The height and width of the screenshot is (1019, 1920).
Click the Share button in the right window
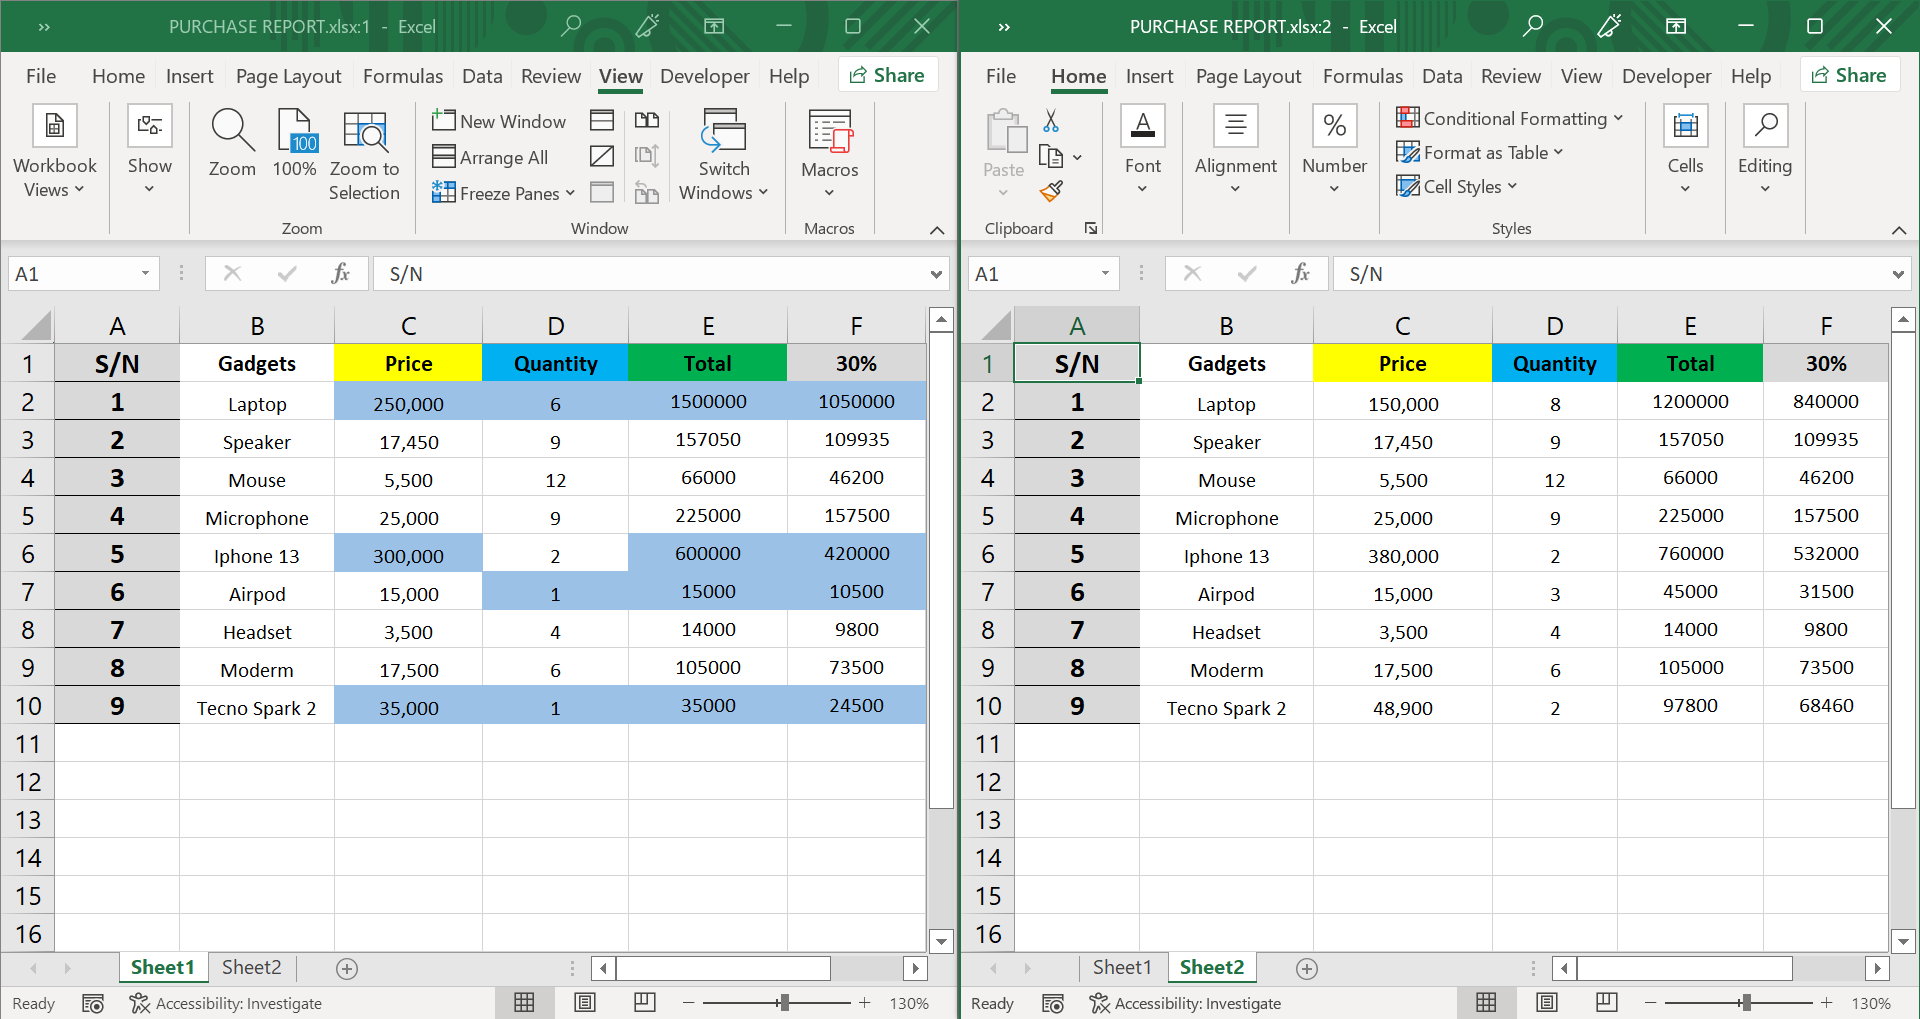click(x=1849, y=74)
